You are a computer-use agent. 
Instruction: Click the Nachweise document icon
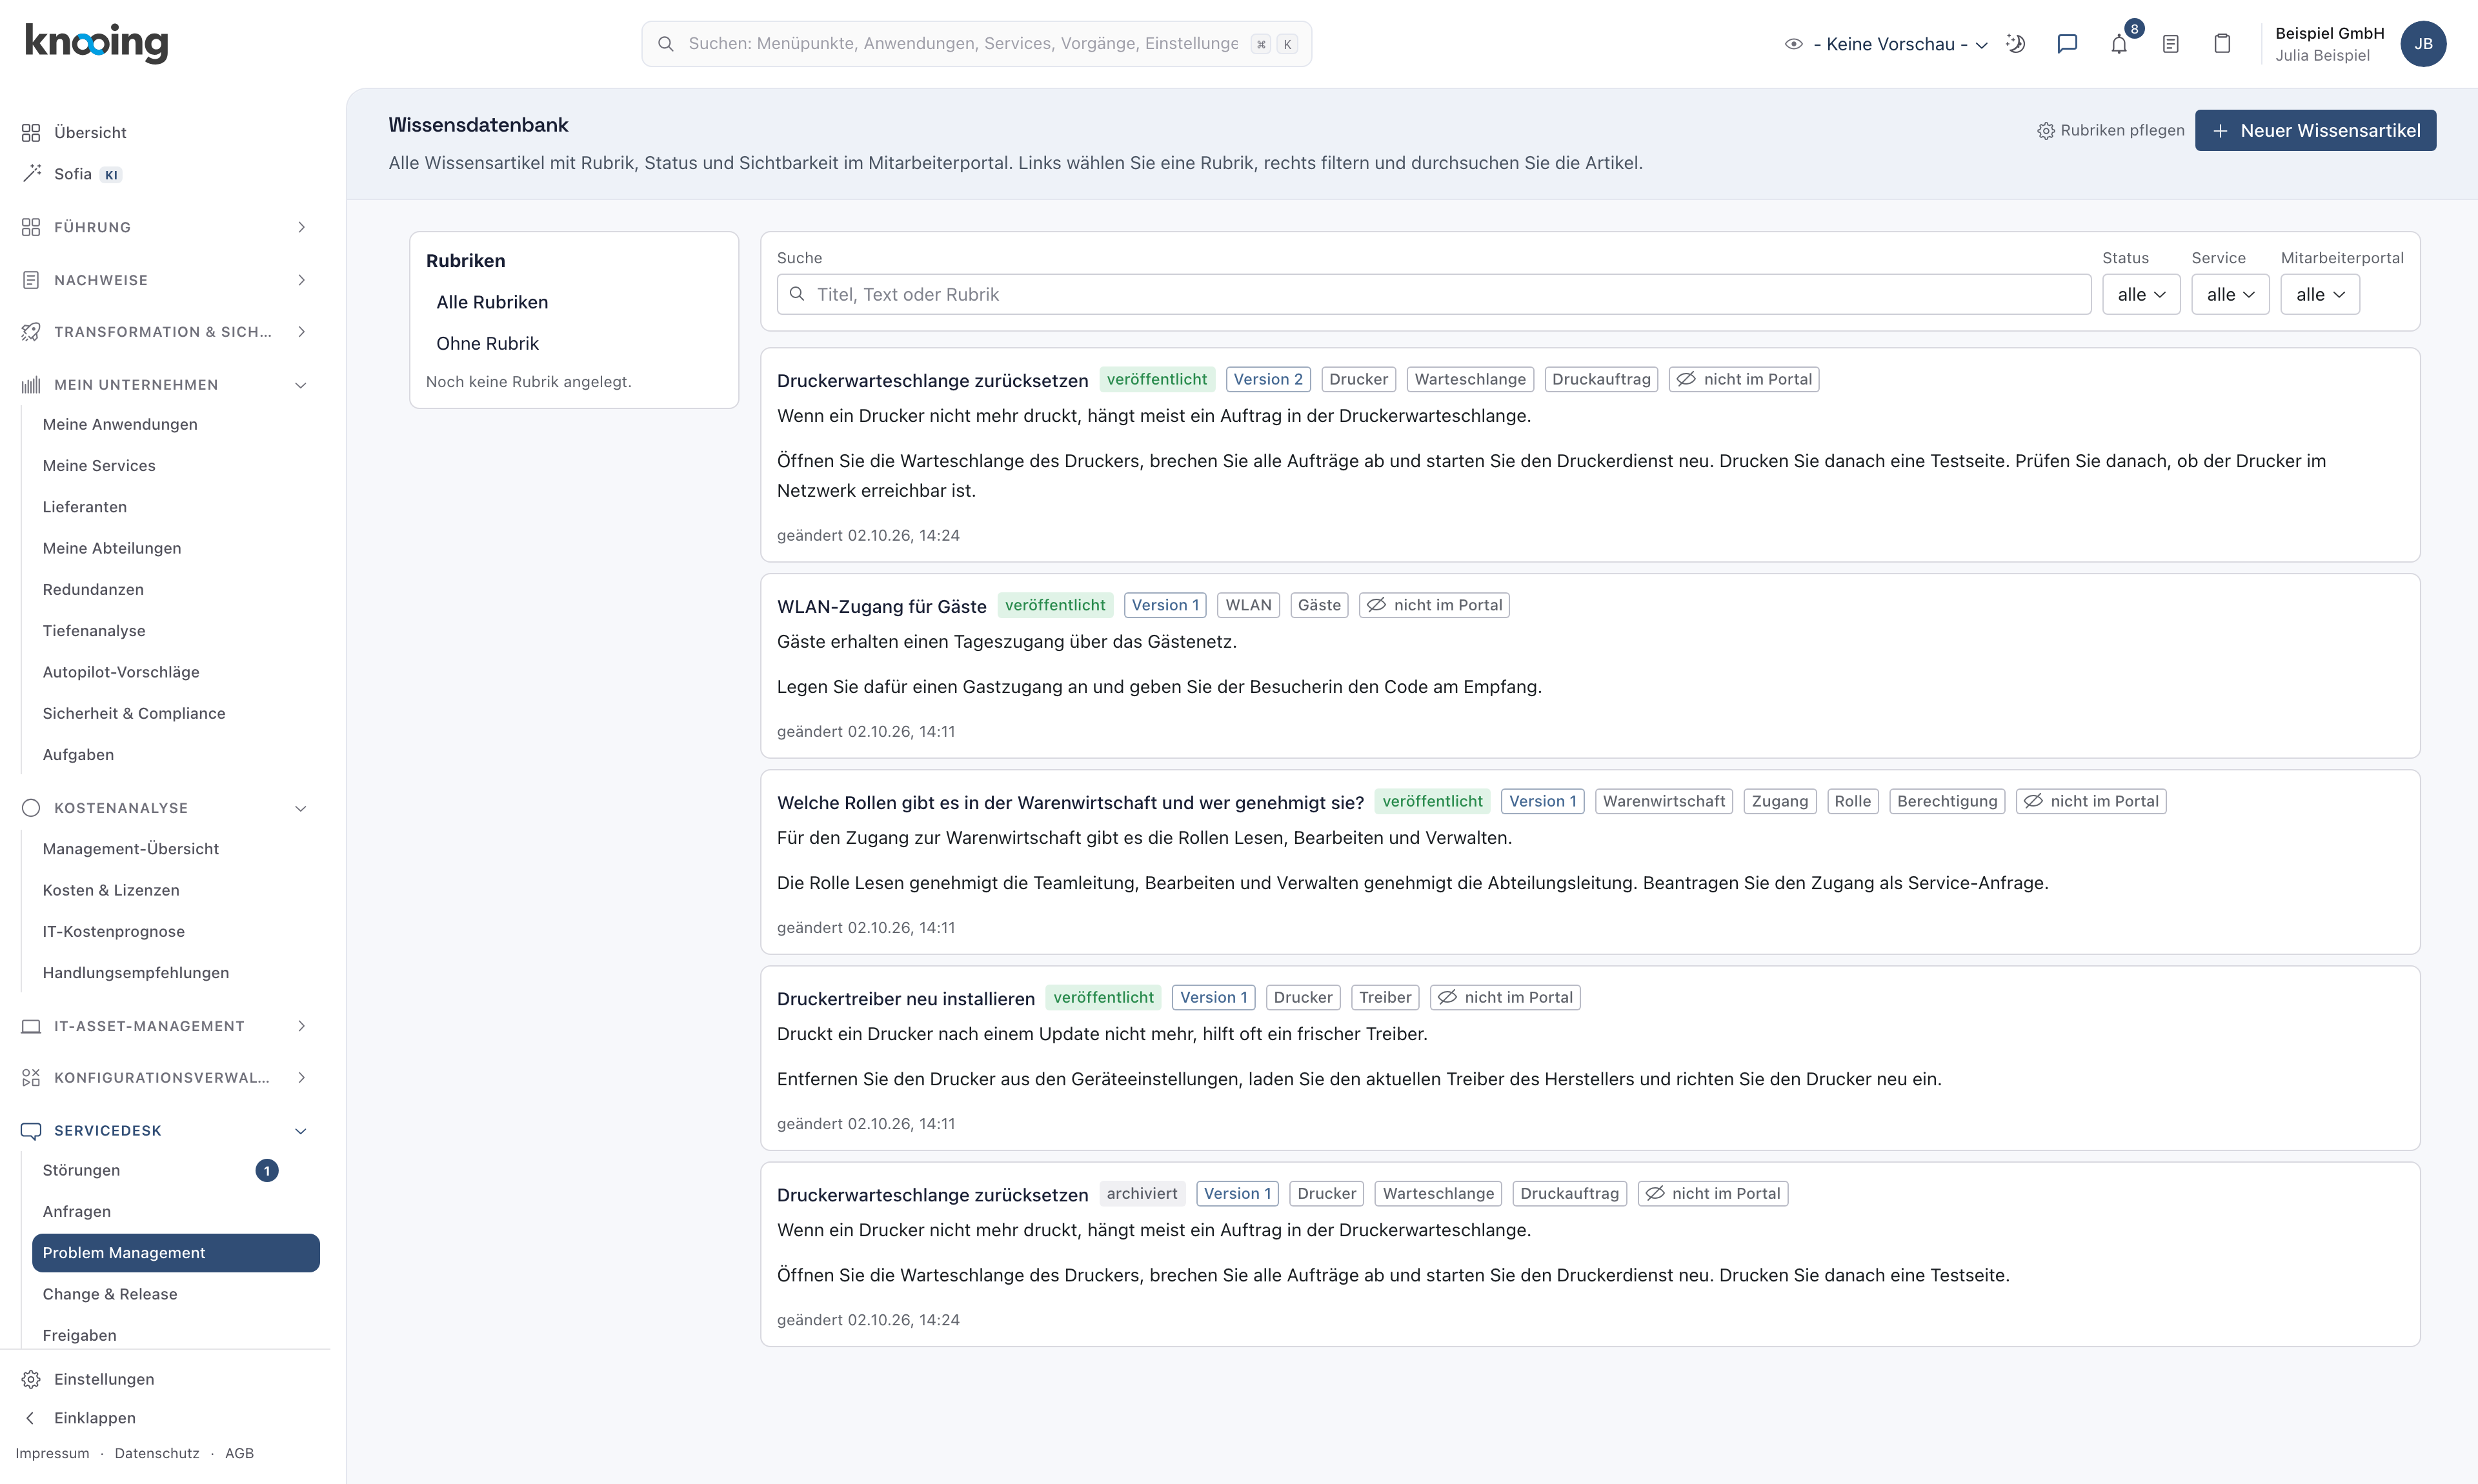point(31,280)
